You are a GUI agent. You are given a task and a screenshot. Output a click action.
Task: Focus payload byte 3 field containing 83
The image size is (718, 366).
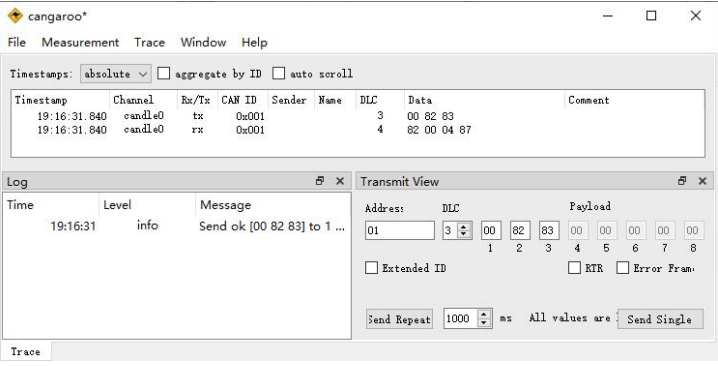tap(549, 230)
